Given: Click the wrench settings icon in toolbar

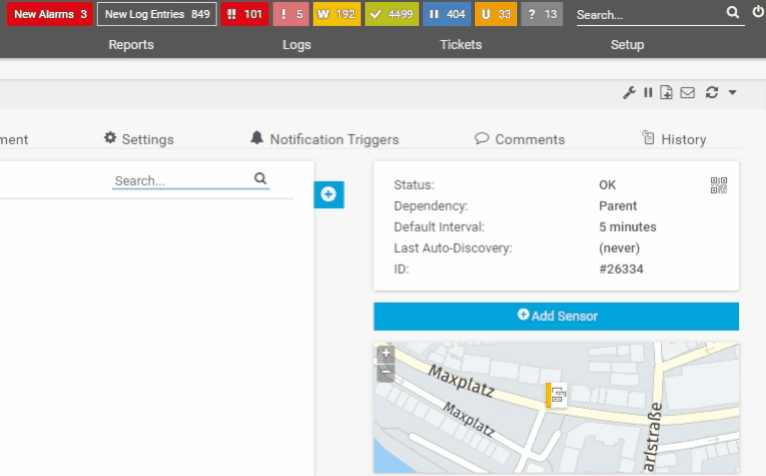Looking at the screenshot, I should click(629, 93).
